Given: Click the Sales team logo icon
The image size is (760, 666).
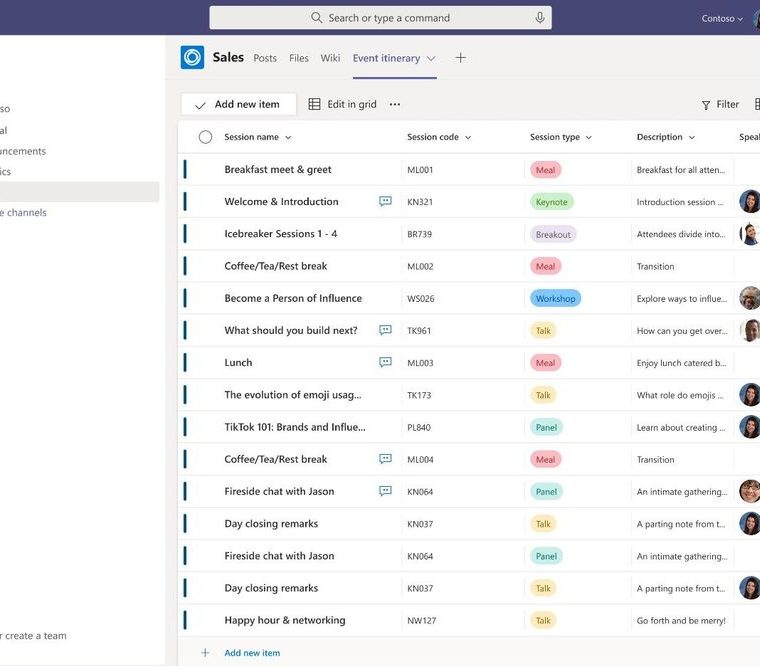Looking at the screenshot, I should [192, 58].
